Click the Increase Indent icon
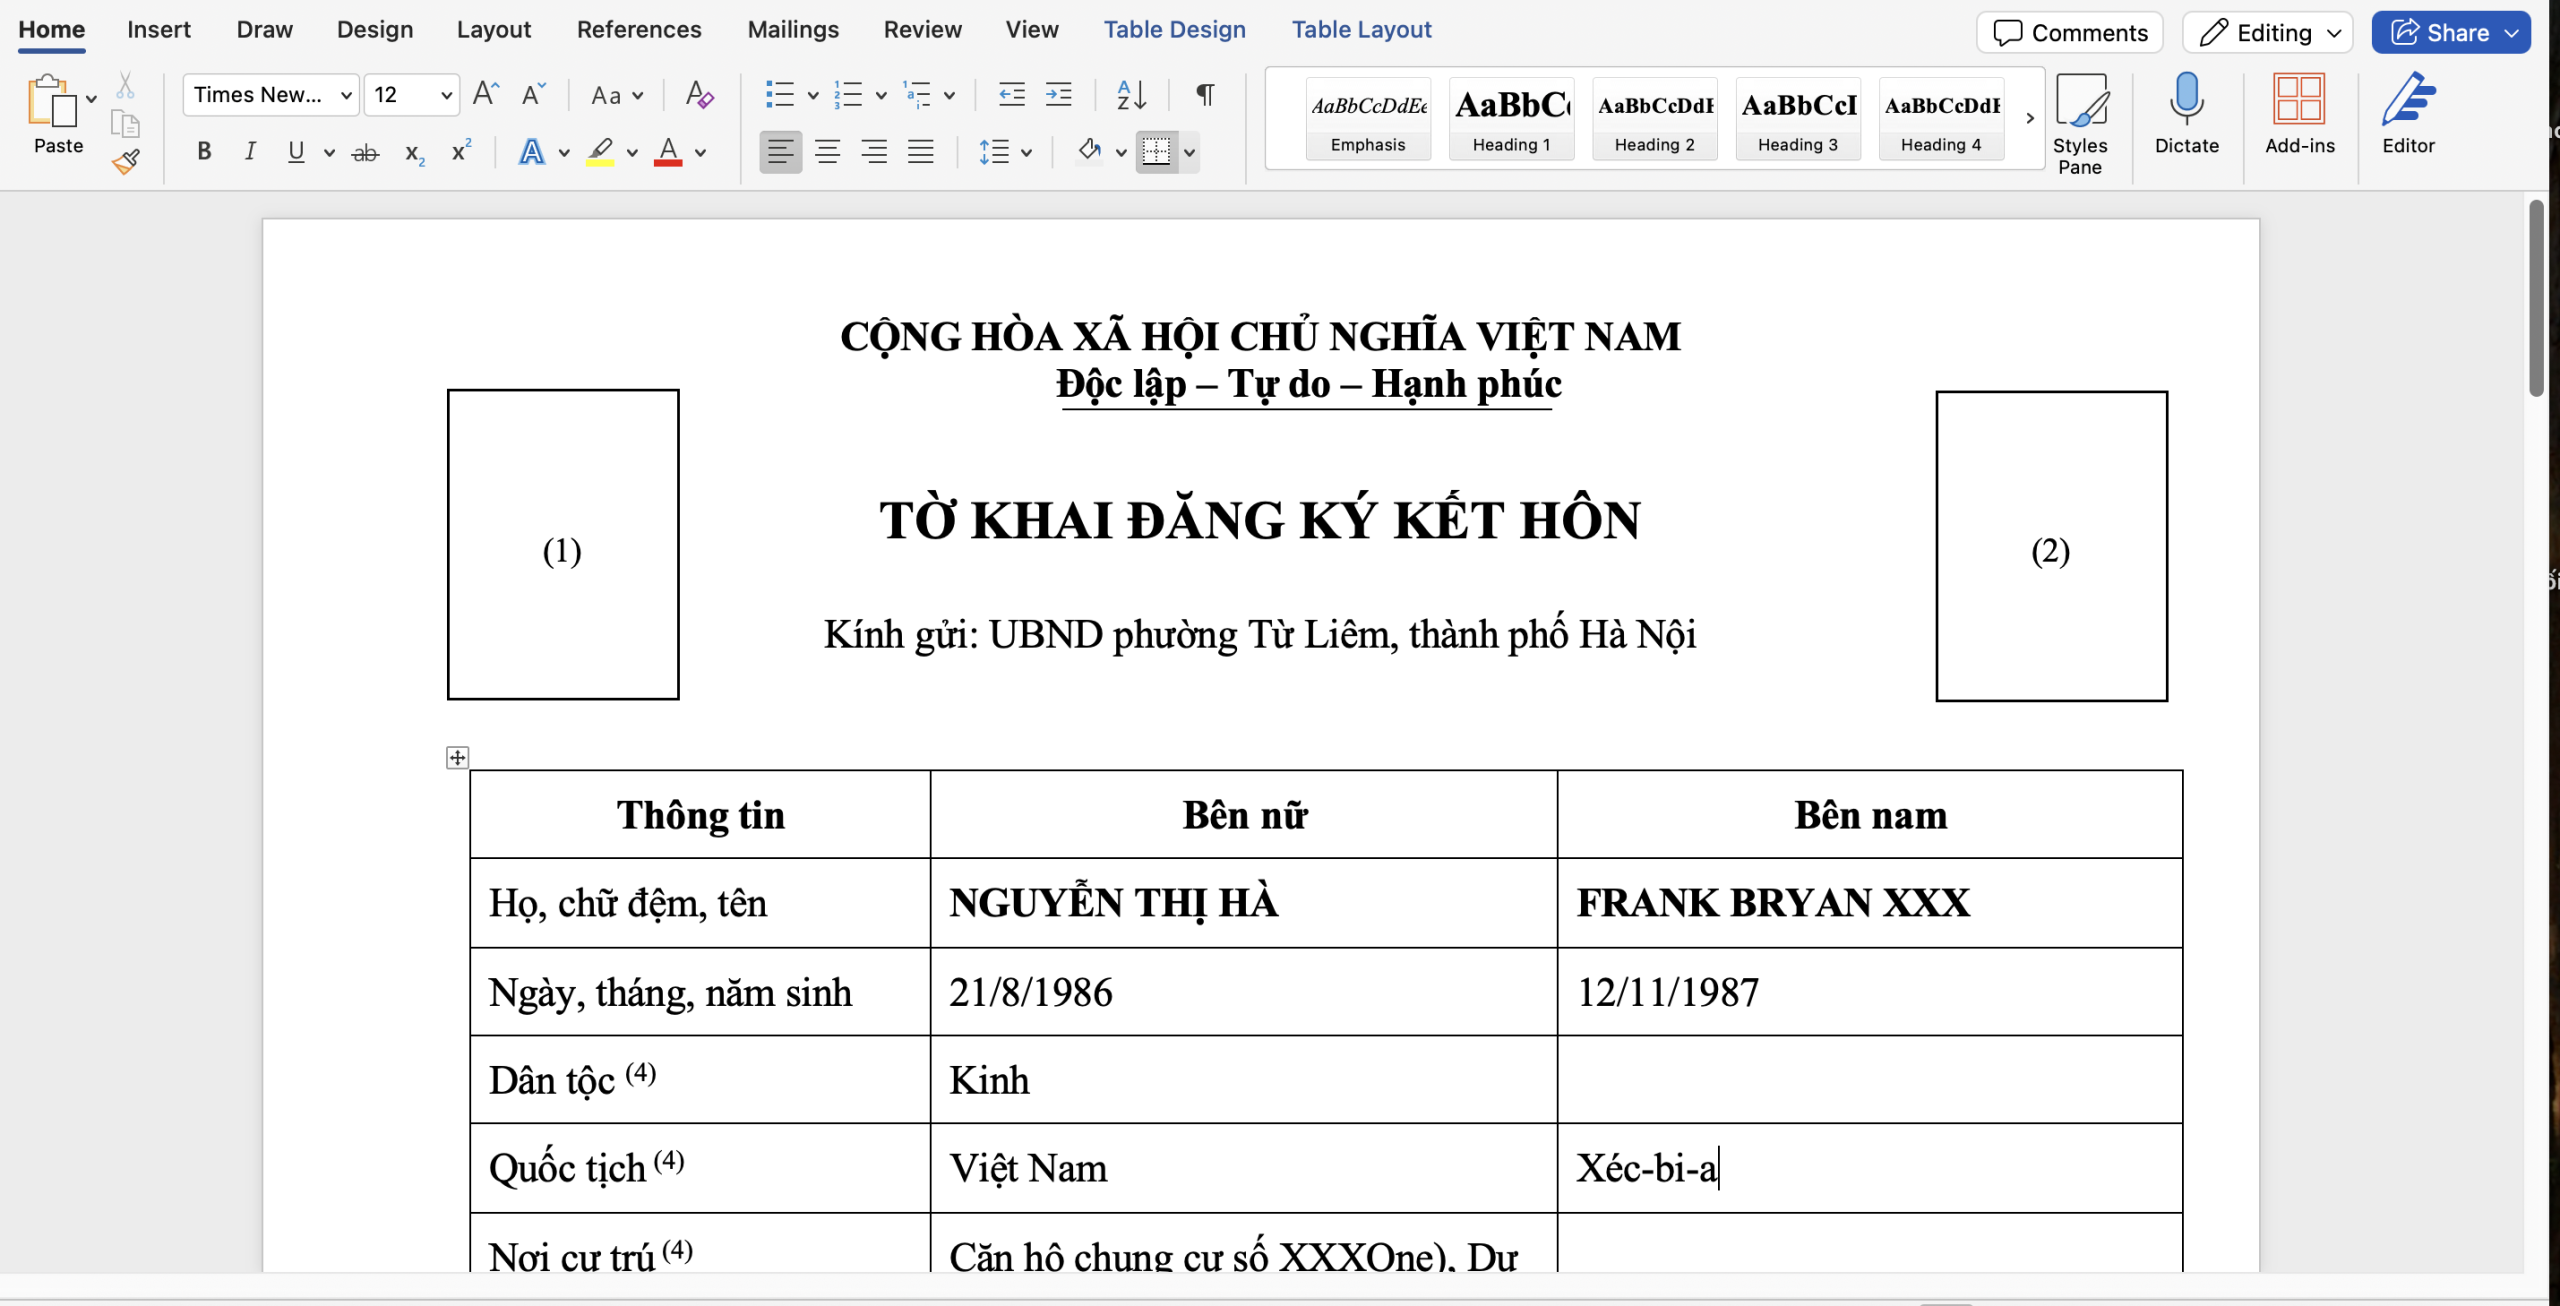 coord(1058,95)
